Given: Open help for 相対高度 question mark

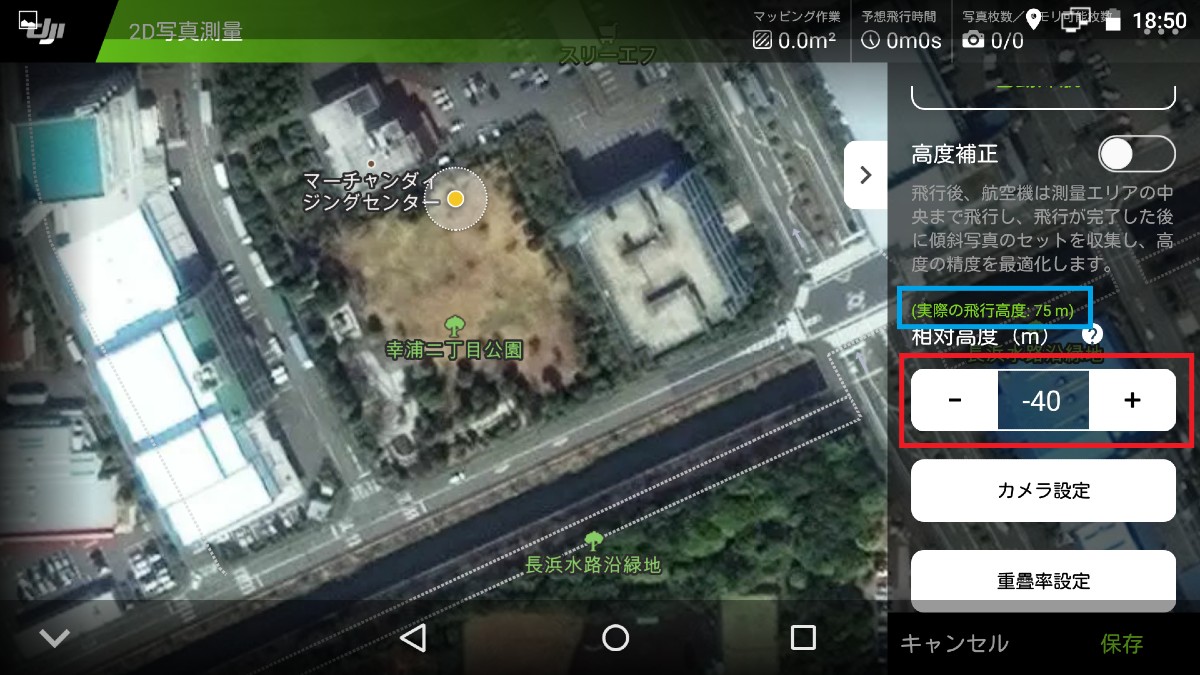Looking at the screenshot, I should [1092, 335].
